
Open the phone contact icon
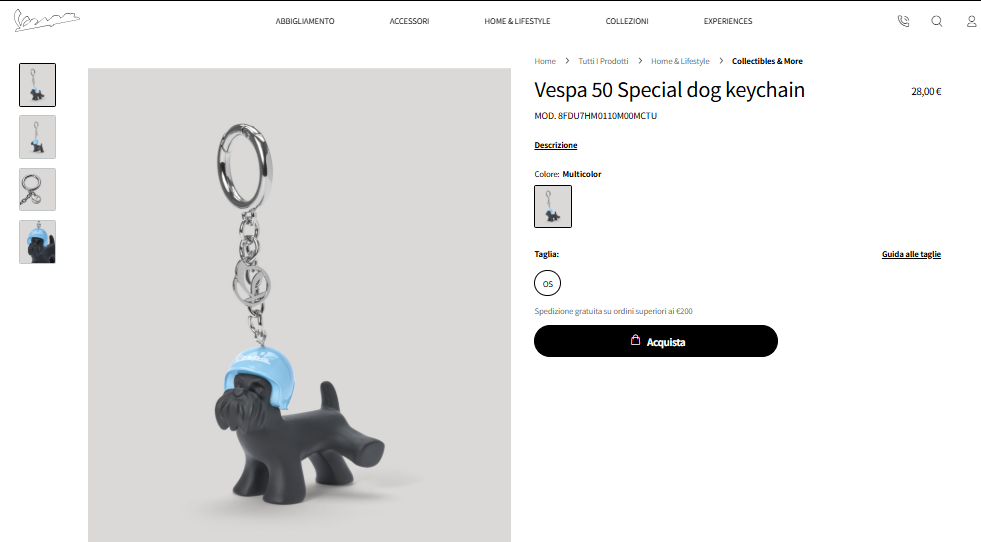click(x=903, y=21)
